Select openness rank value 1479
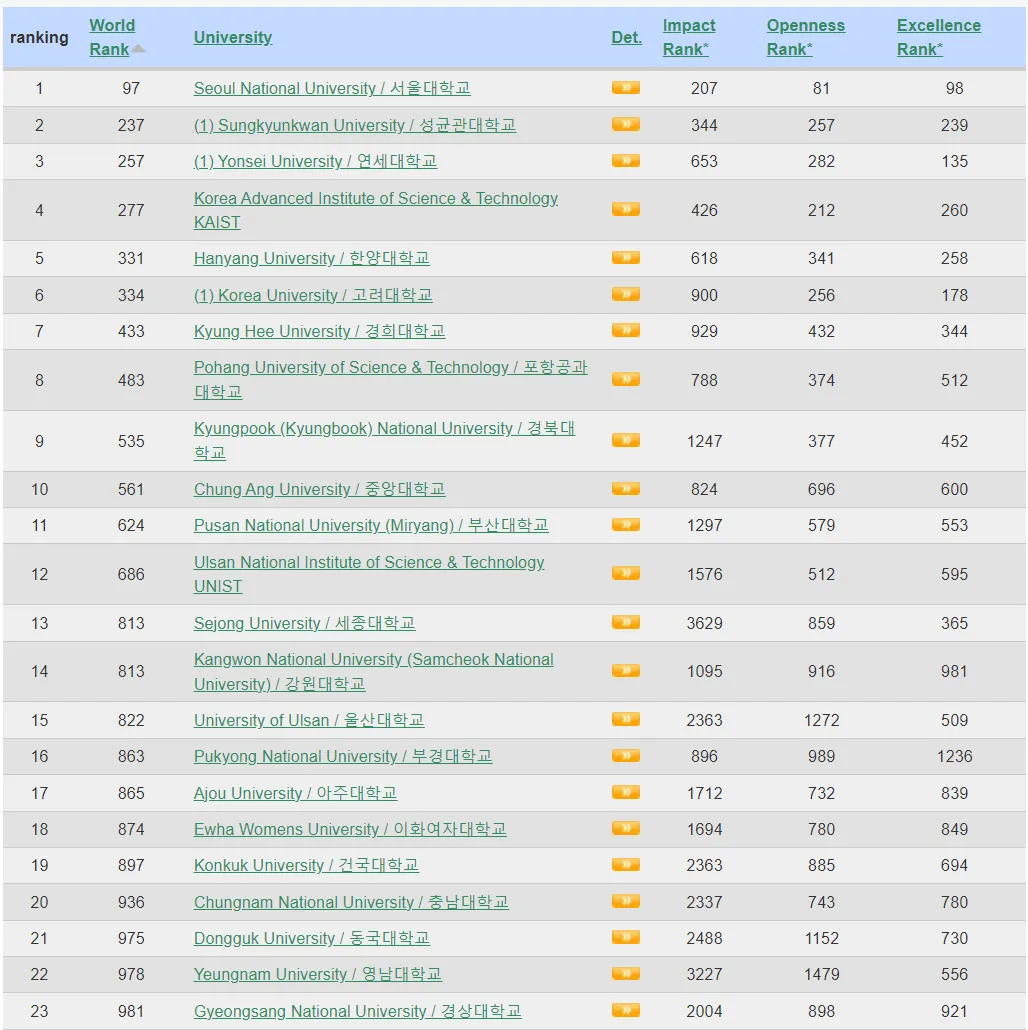This screenshot has width=1028, height=1030. pos(821,974)
